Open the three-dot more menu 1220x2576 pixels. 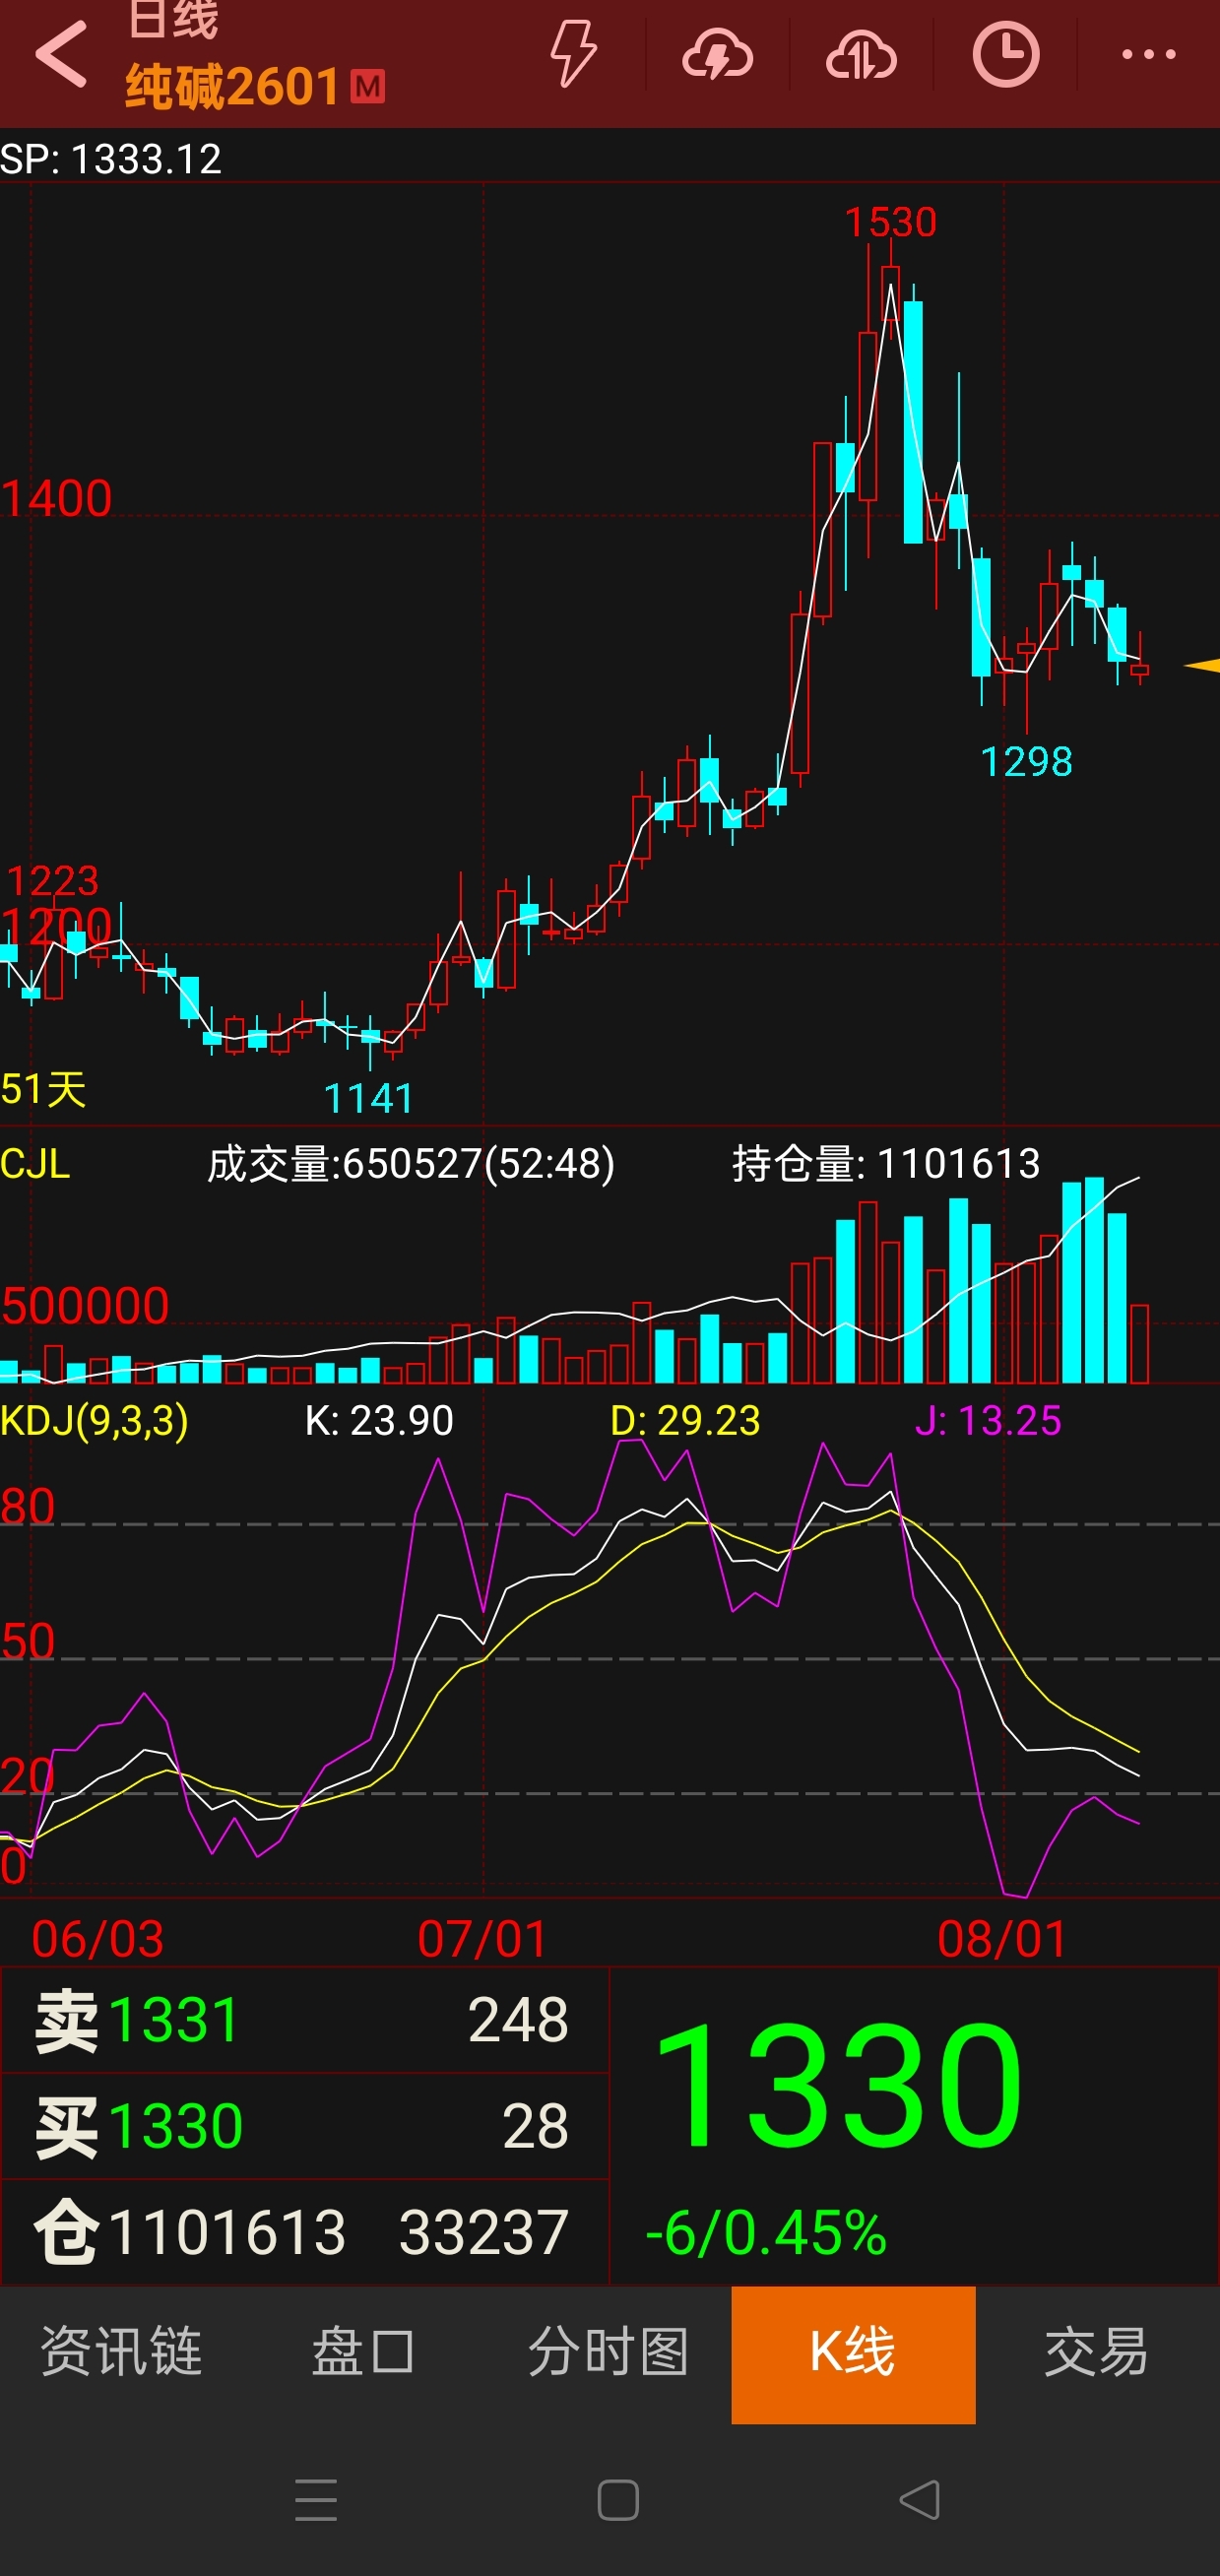pyautogui.click(x=1148, y=54)
